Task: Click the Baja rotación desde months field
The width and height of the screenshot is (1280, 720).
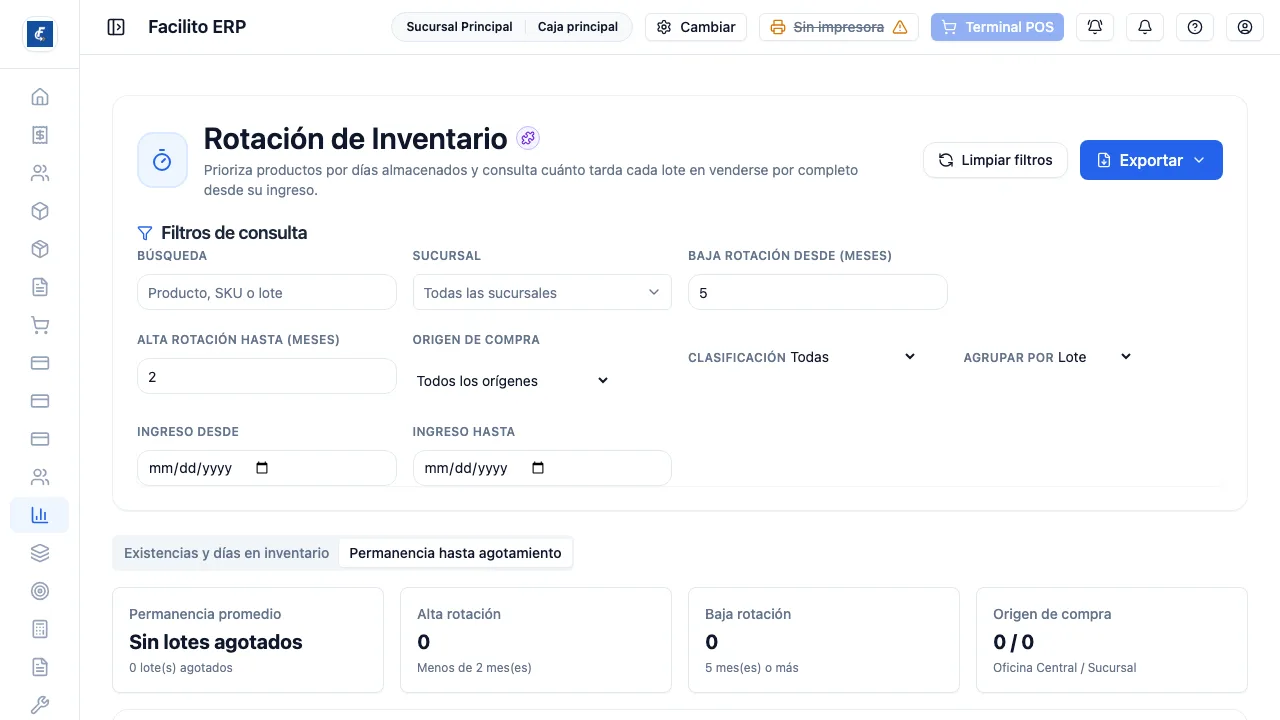Action: 817,293
